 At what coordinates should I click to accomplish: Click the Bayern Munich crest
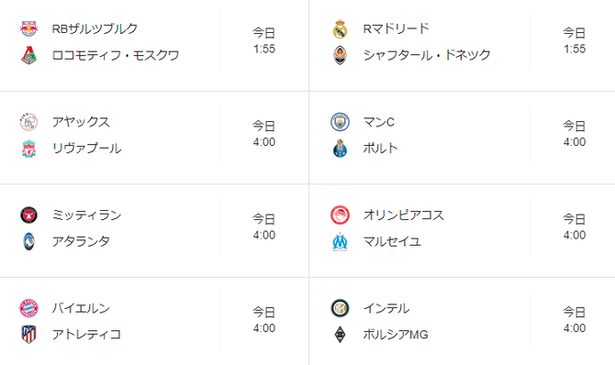29,308
